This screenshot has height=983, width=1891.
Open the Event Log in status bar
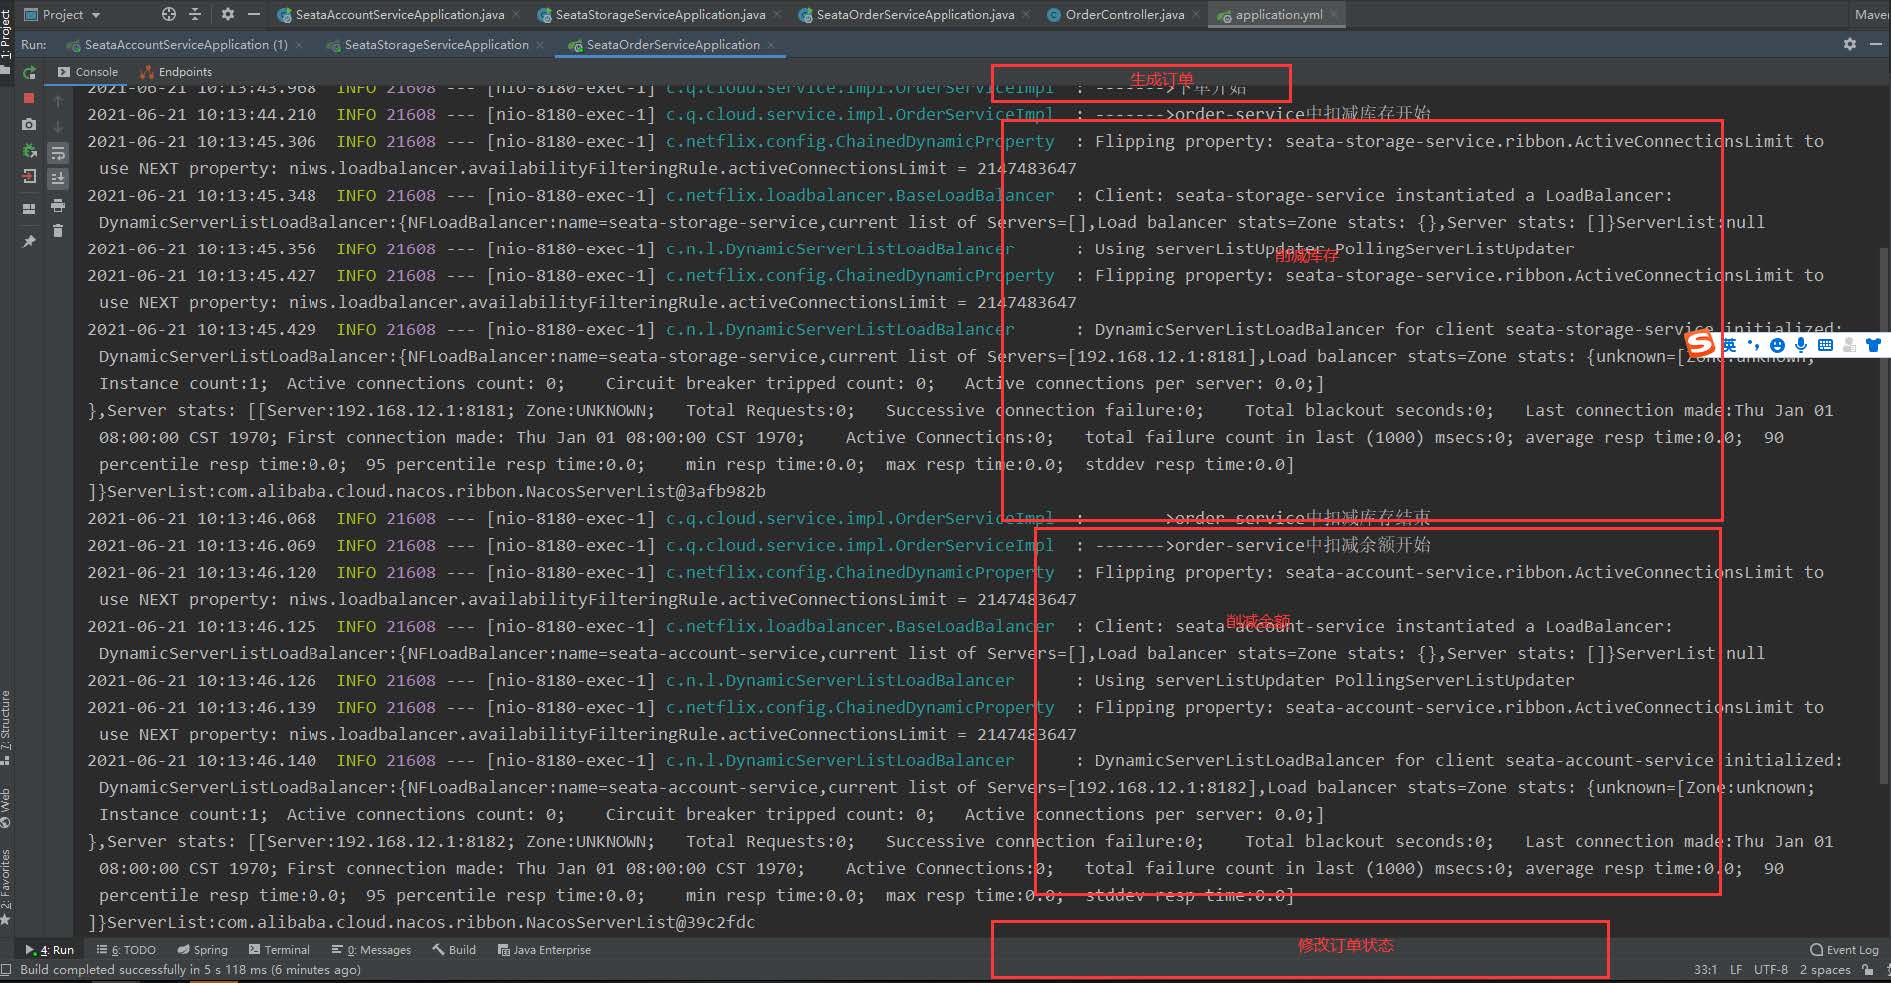point(1844,950)
